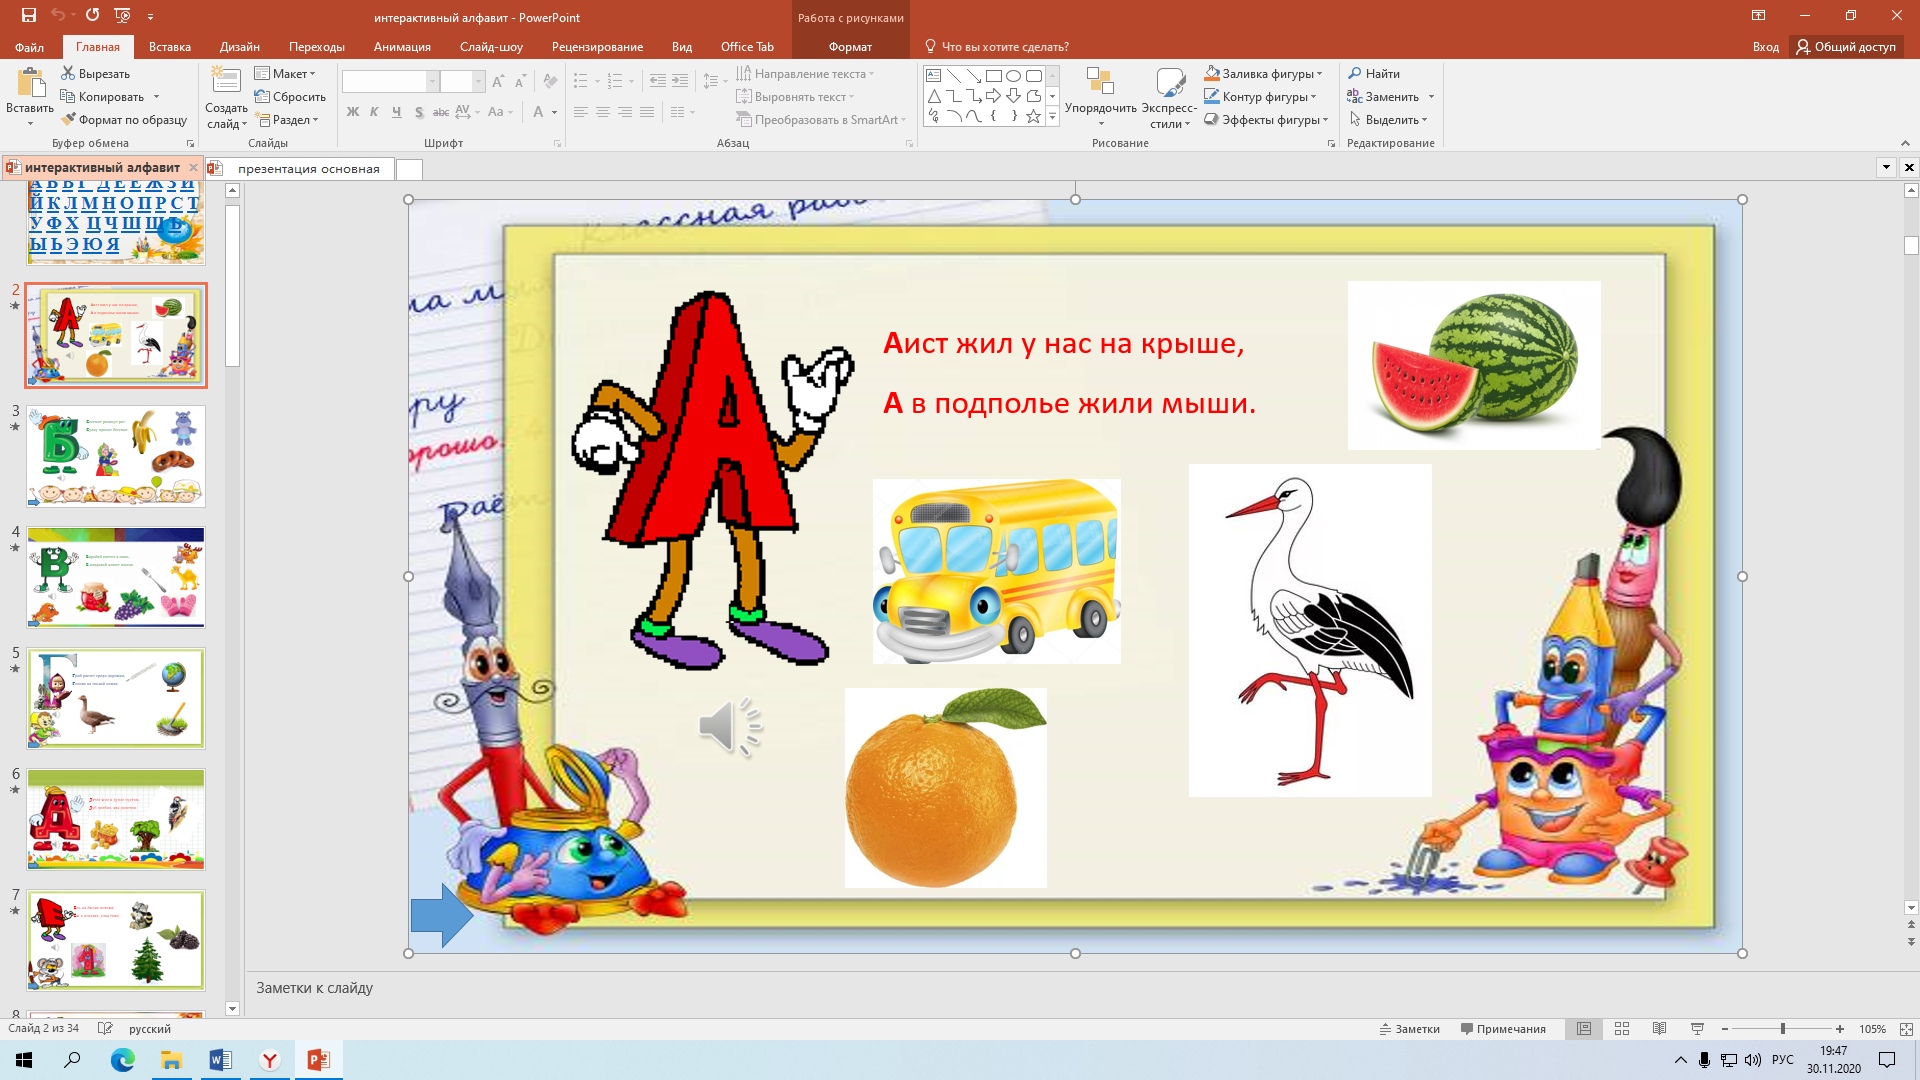Screen dimensions: 1920x1080
Task: Select slide 3 thumbnail with letter Б
Action: pos(116,457)
